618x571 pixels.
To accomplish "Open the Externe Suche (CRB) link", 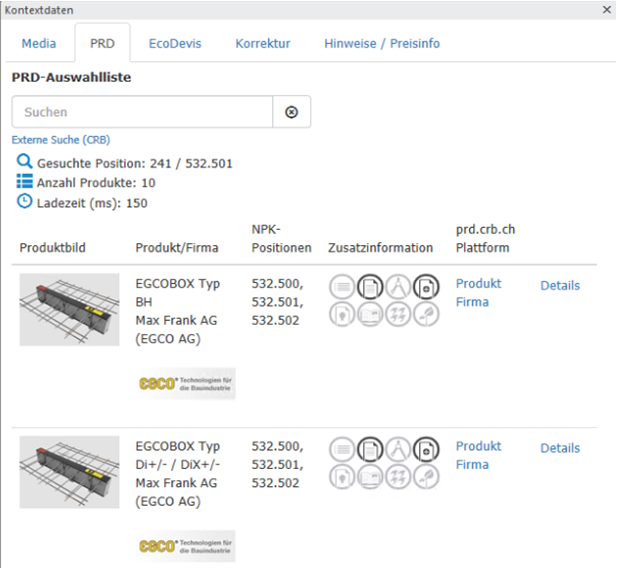I will 61,140.
